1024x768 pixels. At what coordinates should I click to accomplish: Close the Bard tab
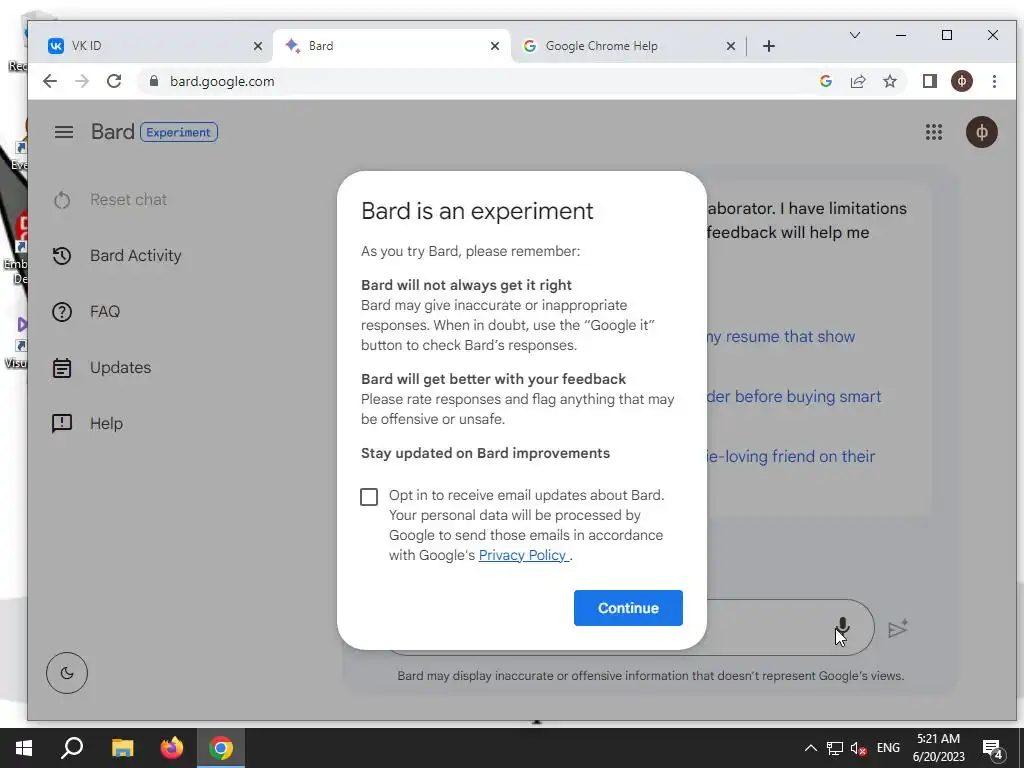point(495,46)
